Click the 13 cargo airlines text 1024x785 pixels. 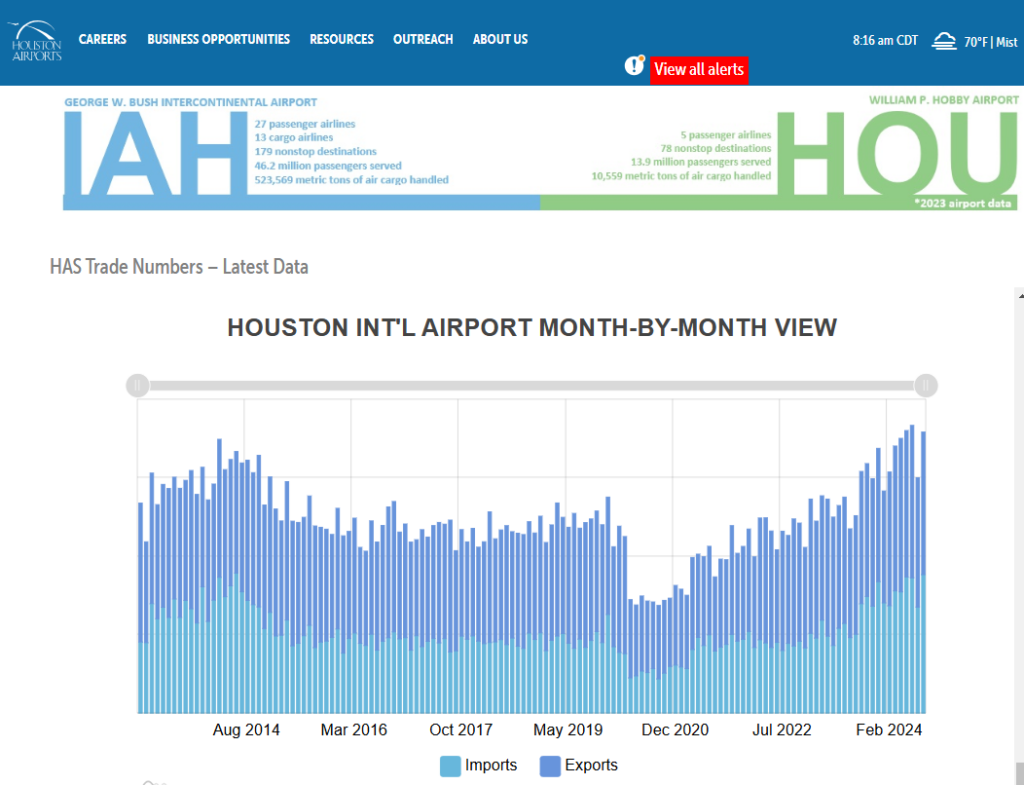pyautogui.click(x=294, y=137)
